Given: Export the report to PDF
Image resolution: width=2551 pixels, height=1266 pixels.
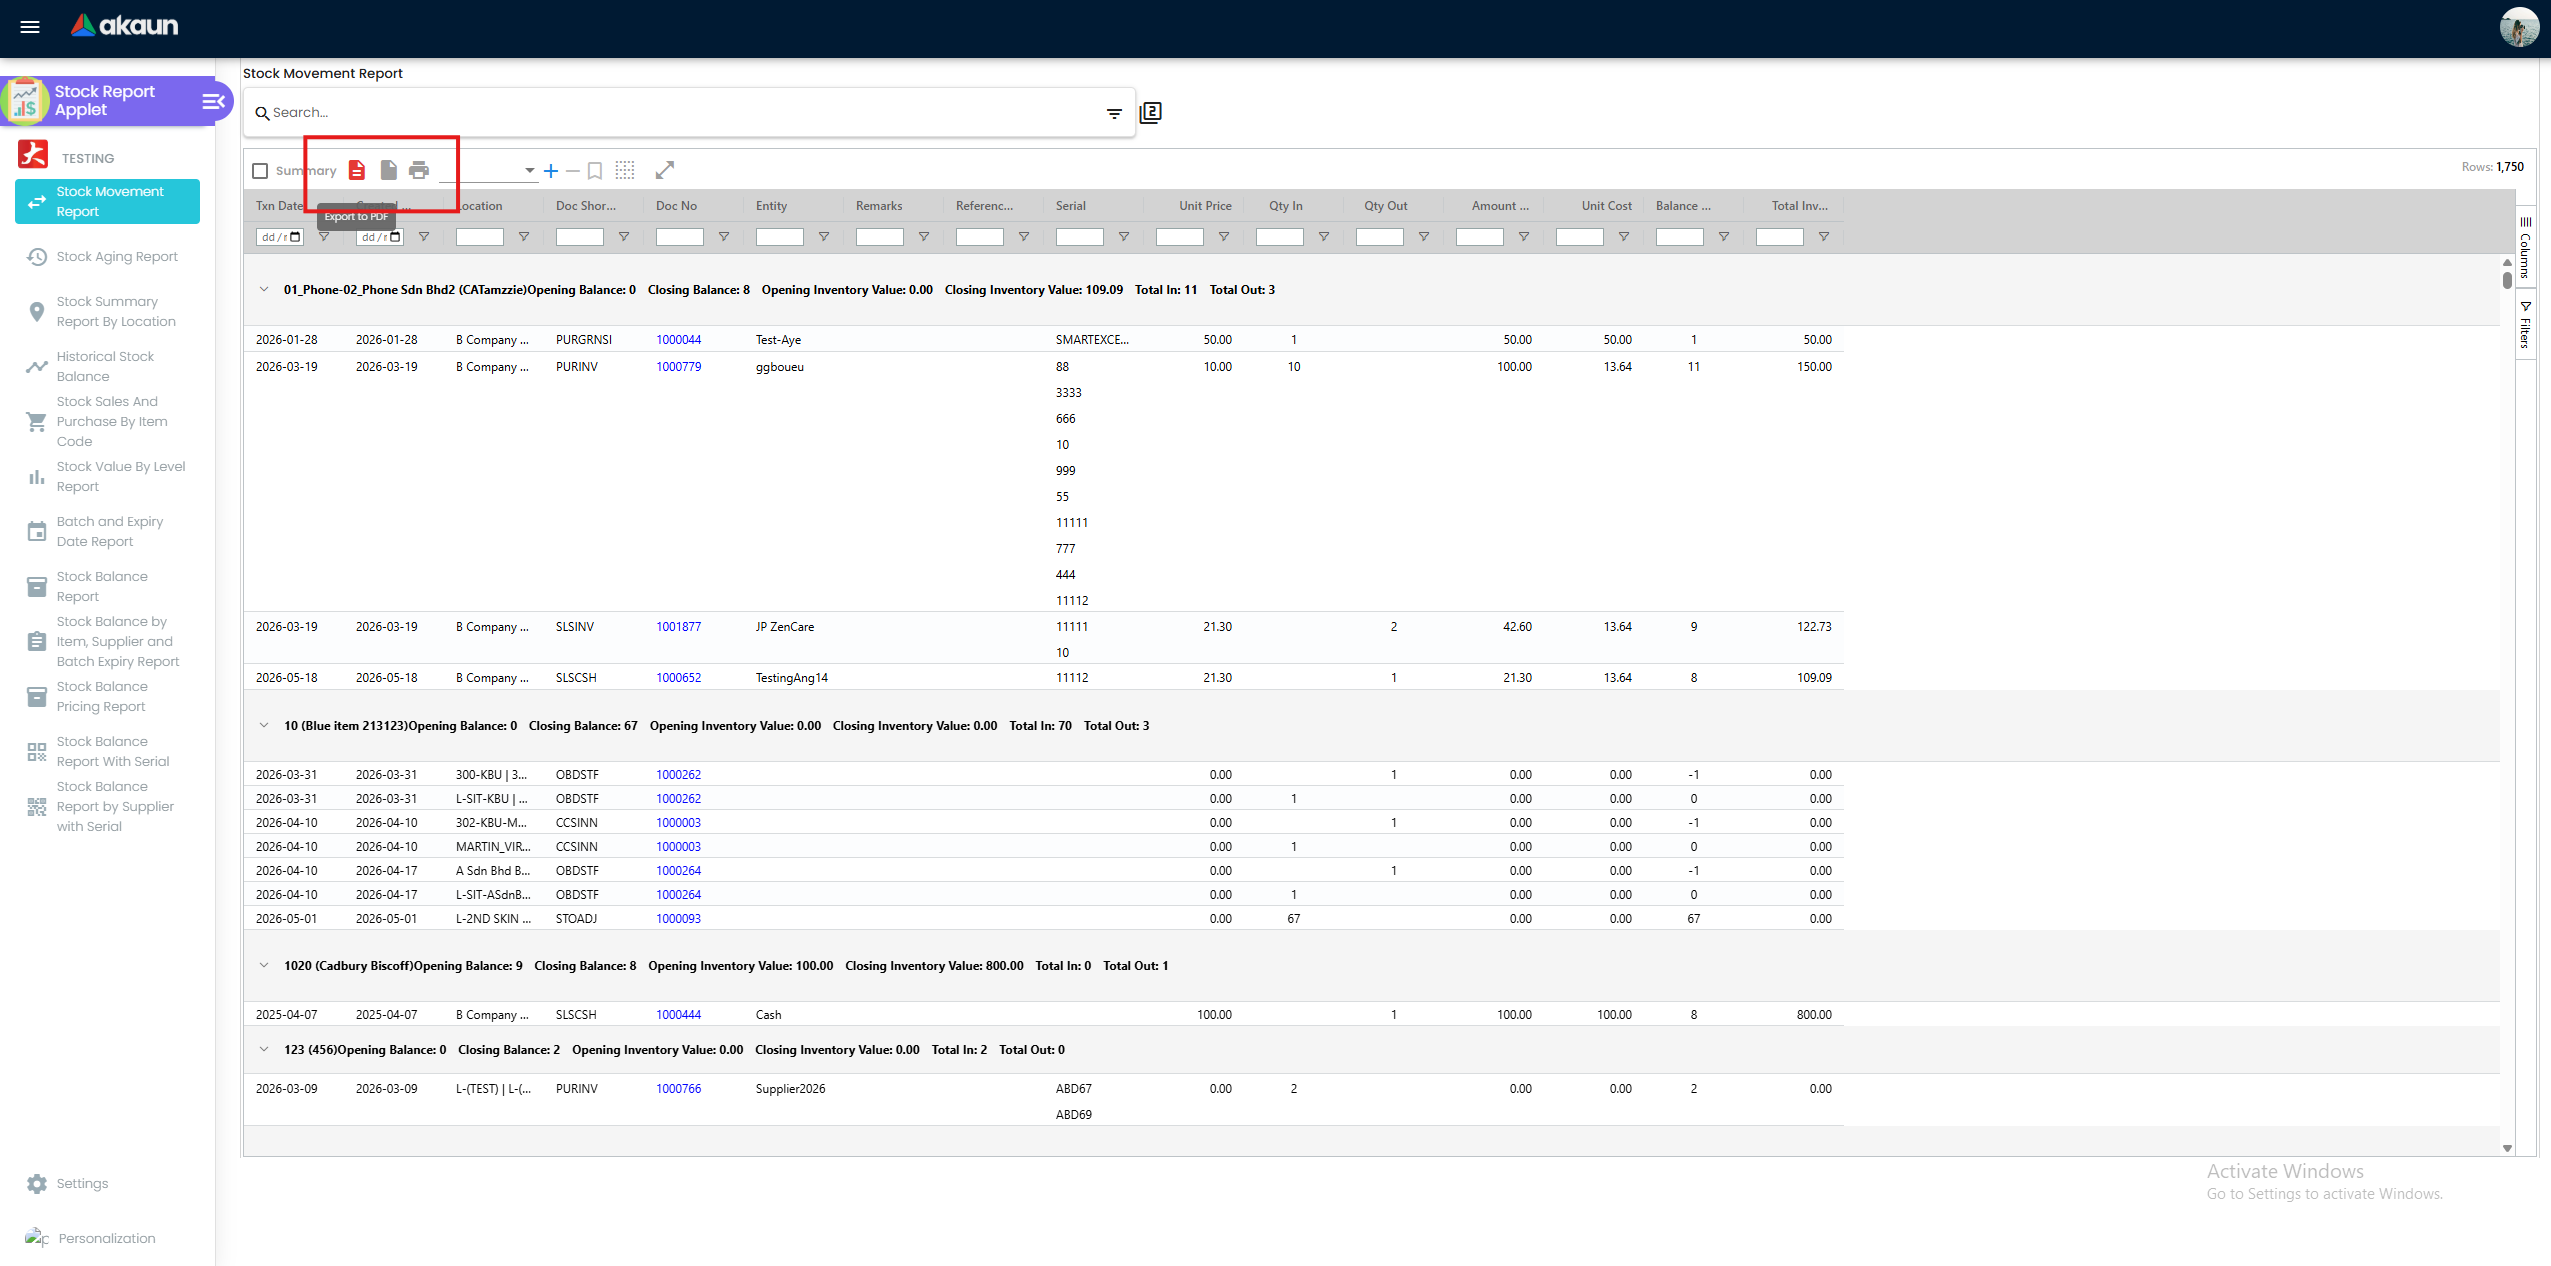Looking at the screenshot, I should click(357, 170).
